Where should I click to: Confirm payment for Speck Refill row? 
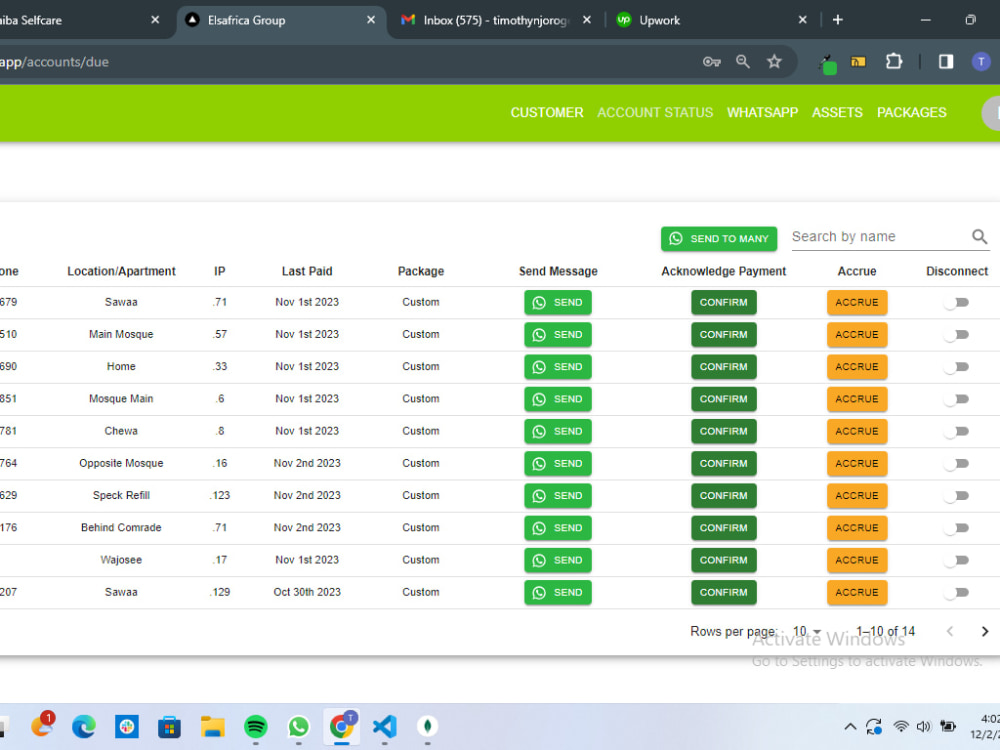pyautogui.click(x=724, y=496)
